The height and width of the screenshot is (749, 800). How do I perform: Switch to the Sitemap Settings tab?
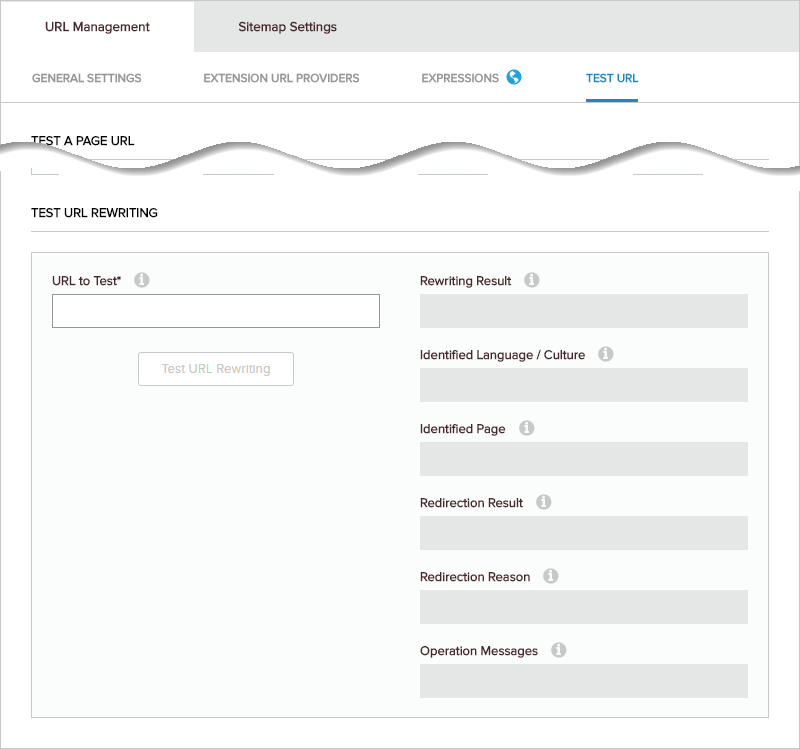click(x=287, y=27)
